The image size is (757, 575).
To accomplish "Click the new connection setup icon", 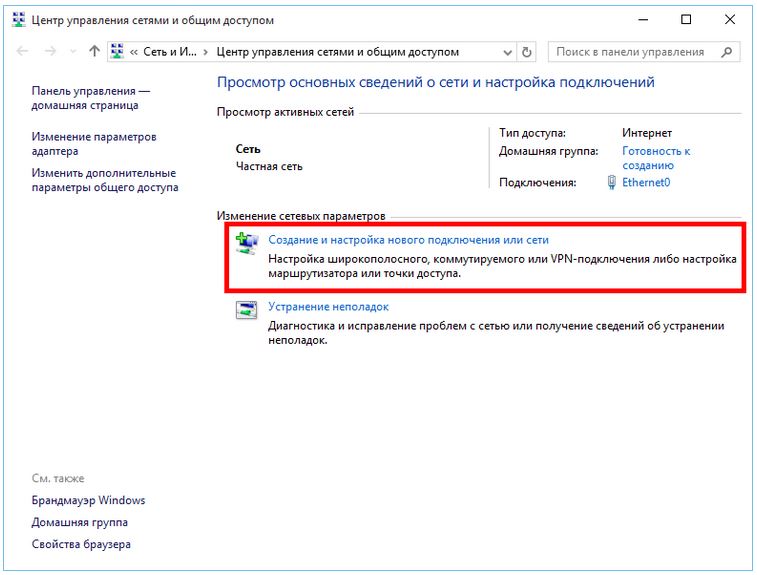I will tap(245, 243).
